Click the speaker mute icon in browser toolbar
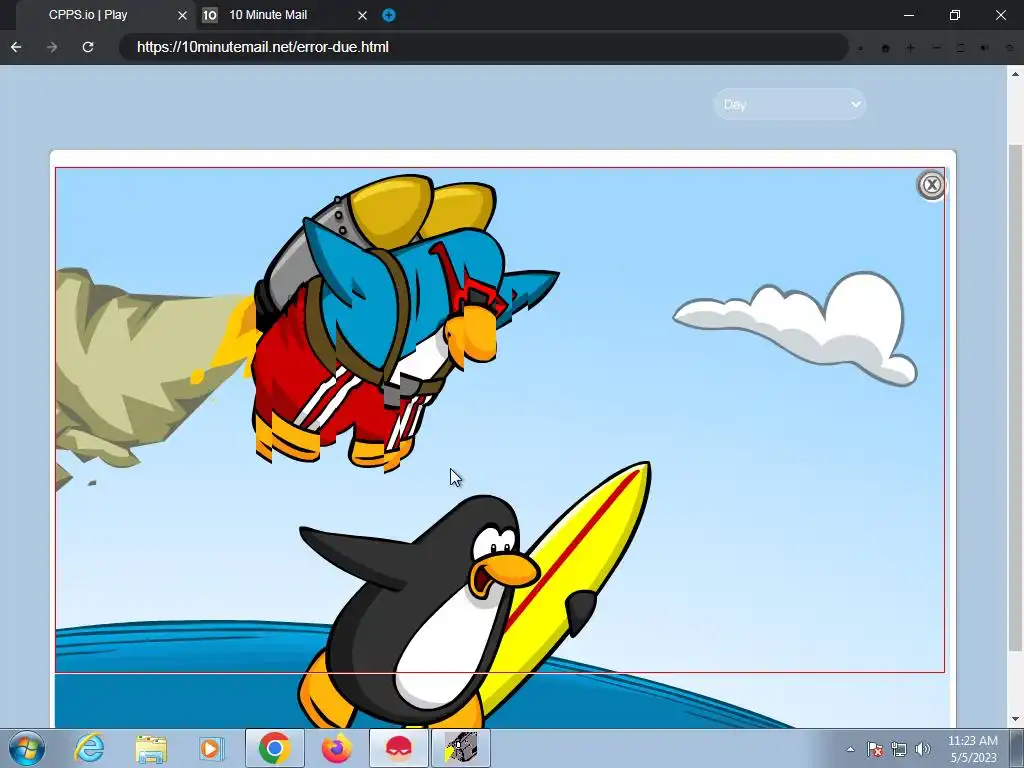Viewport: 1024px width, 768px height. [984, 48]
